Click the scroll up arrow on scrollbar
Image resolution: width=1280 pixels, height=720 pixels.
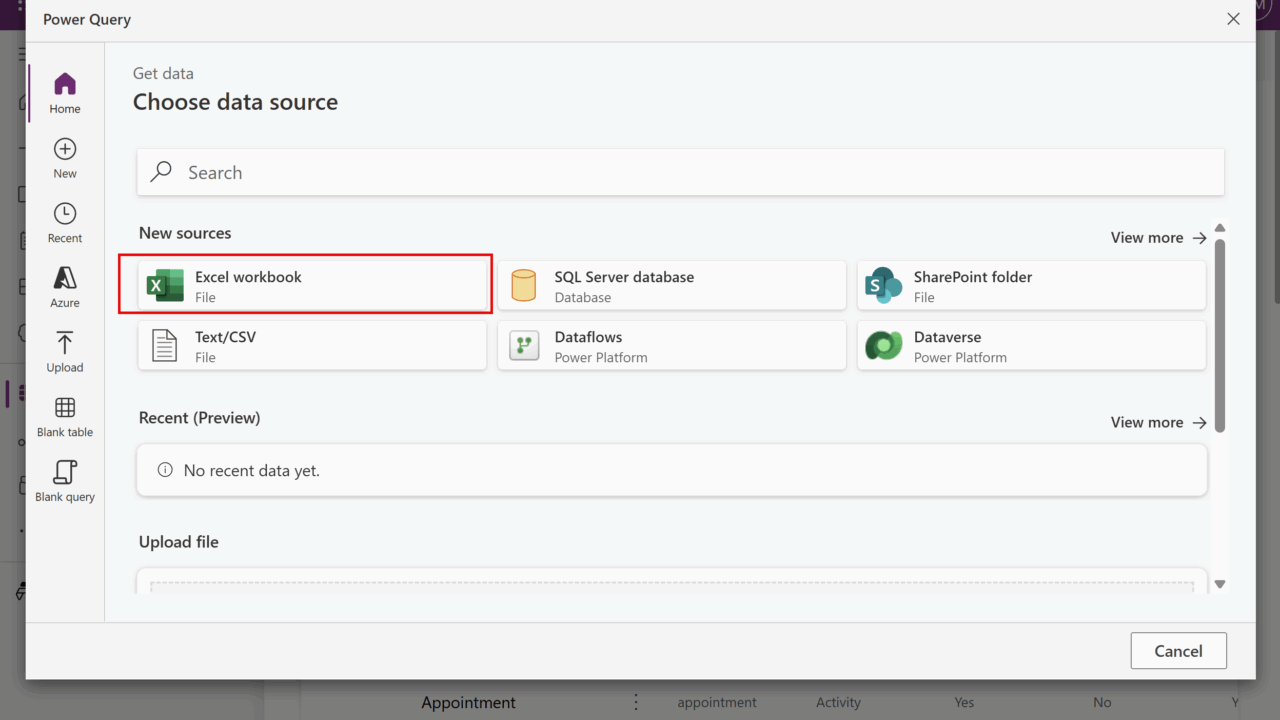click(x=1220, y=228)
